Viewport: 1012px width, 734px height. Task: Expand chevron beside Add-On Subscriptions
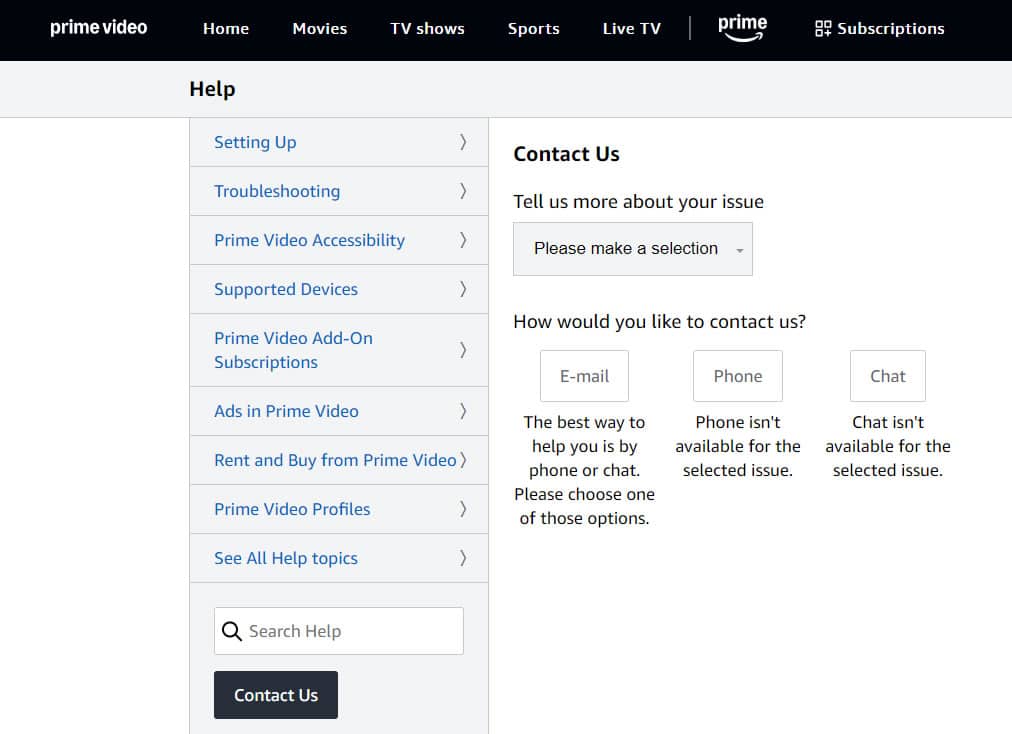463,350
